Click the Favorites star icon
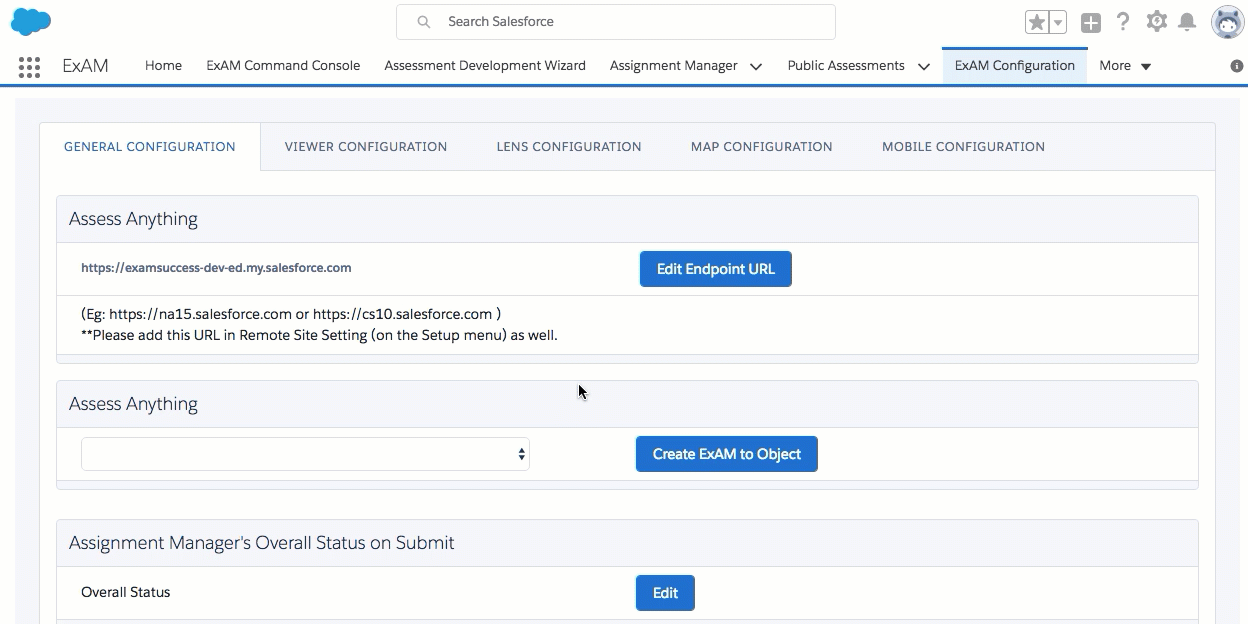The height and width of the screenshot is (624, 1248). coord(1037,22)
